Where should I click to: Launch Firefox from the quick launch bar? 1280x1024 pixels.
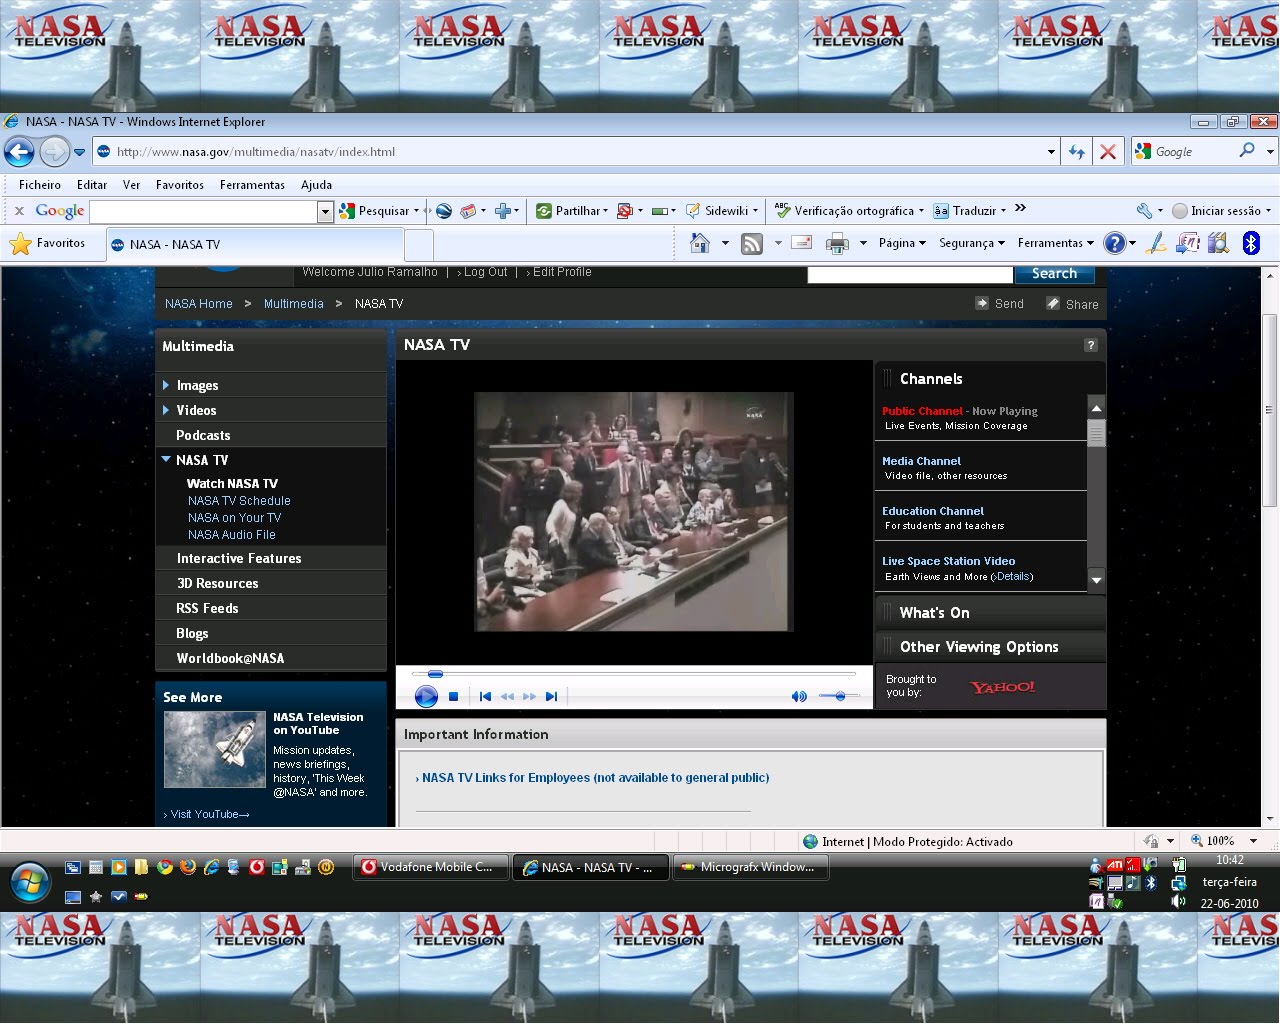[188, 867]
